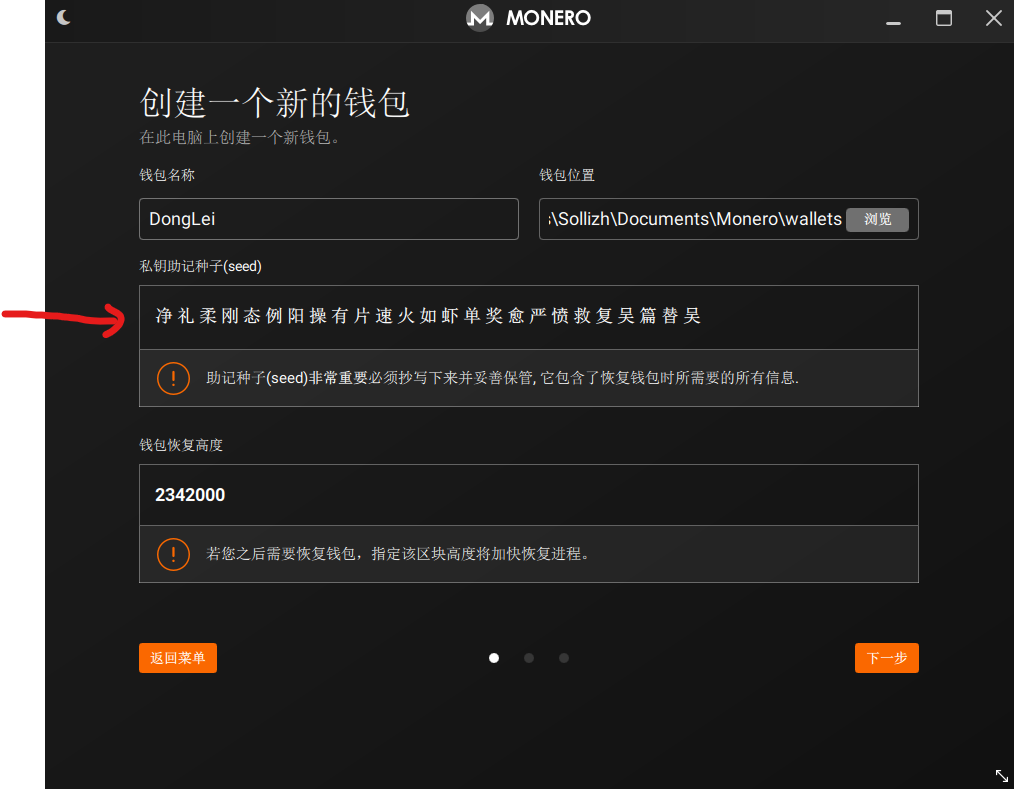Screen dimensions: 1014x789
Task: Click the warning icon under the seed
Action: point(173,378)
